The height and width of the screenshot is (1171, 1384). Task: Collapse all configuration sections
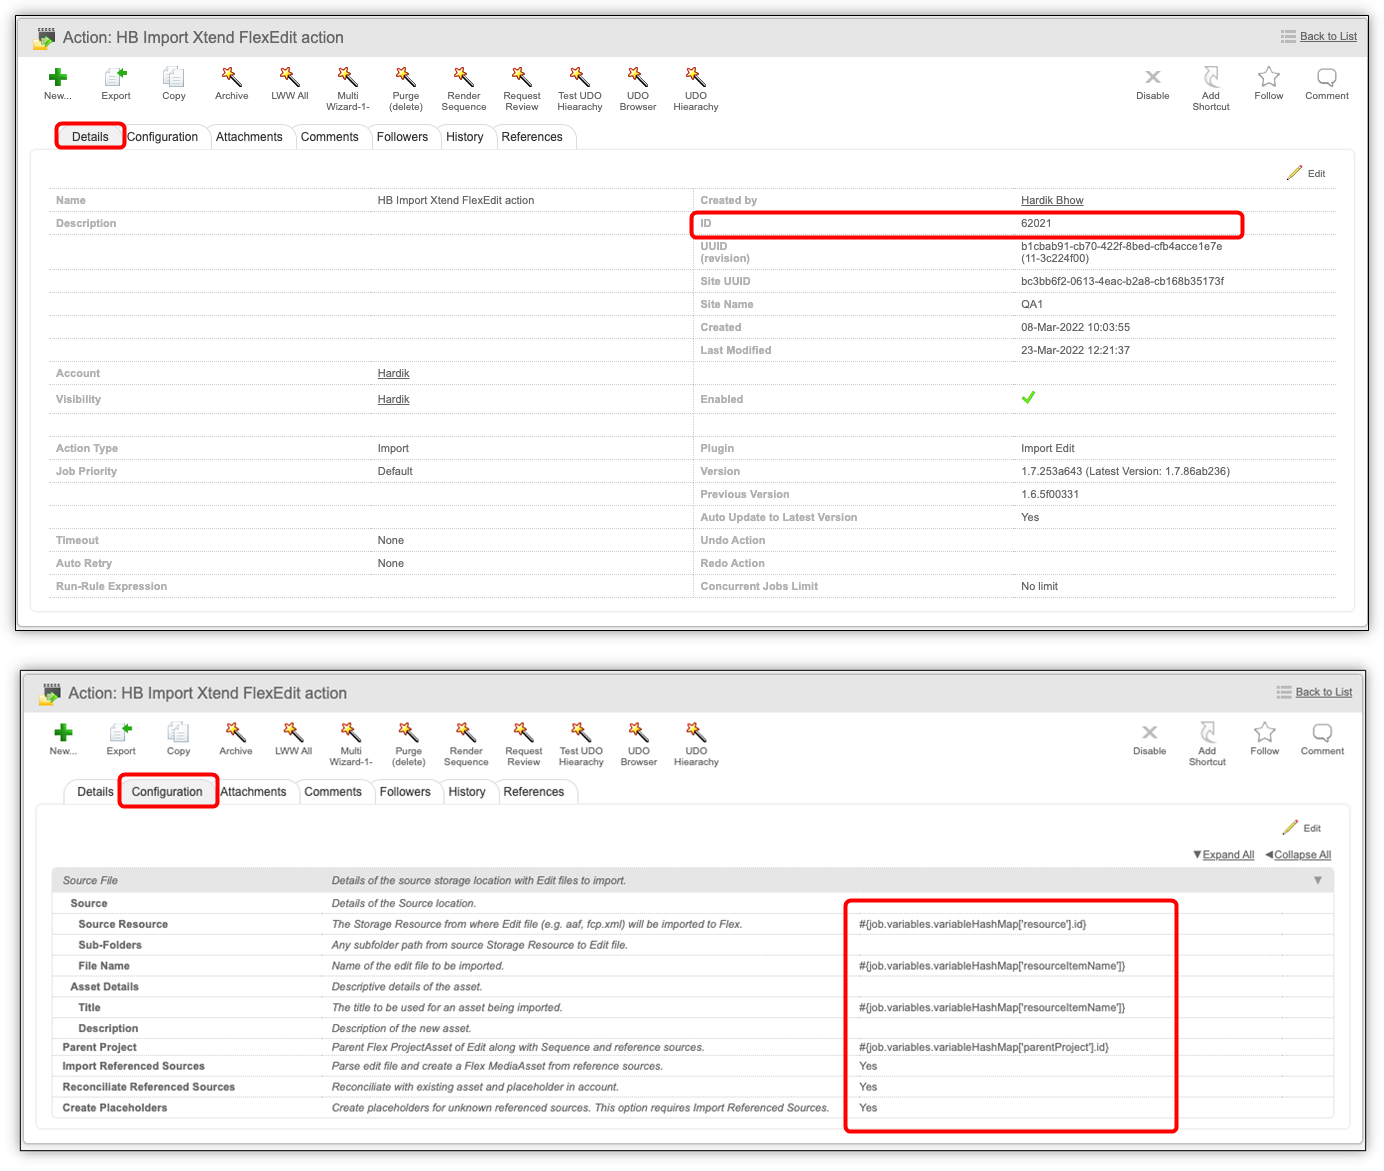pos(1302,855)
